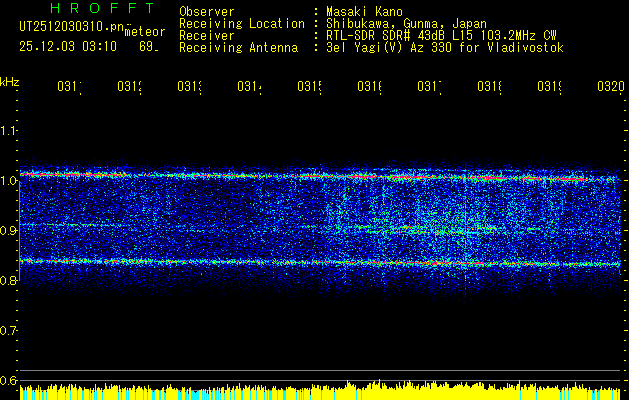Click observer name Masaki Kano
Screen dimensions: 629x400
364,12
